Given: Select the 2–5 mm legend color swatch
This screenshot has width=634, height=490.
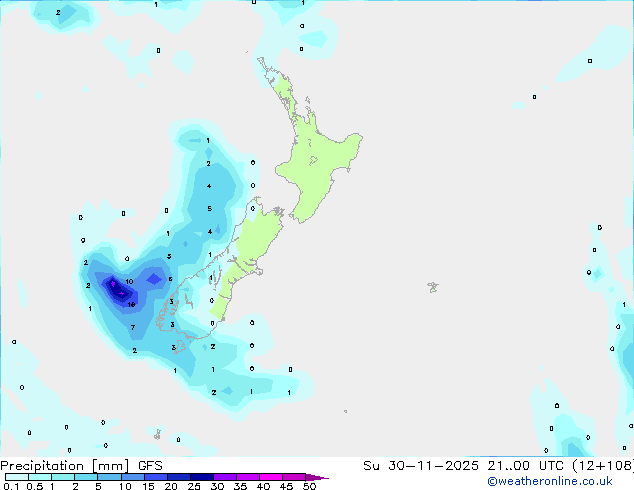Looking at the screenshot, I should tap(86, 477).
